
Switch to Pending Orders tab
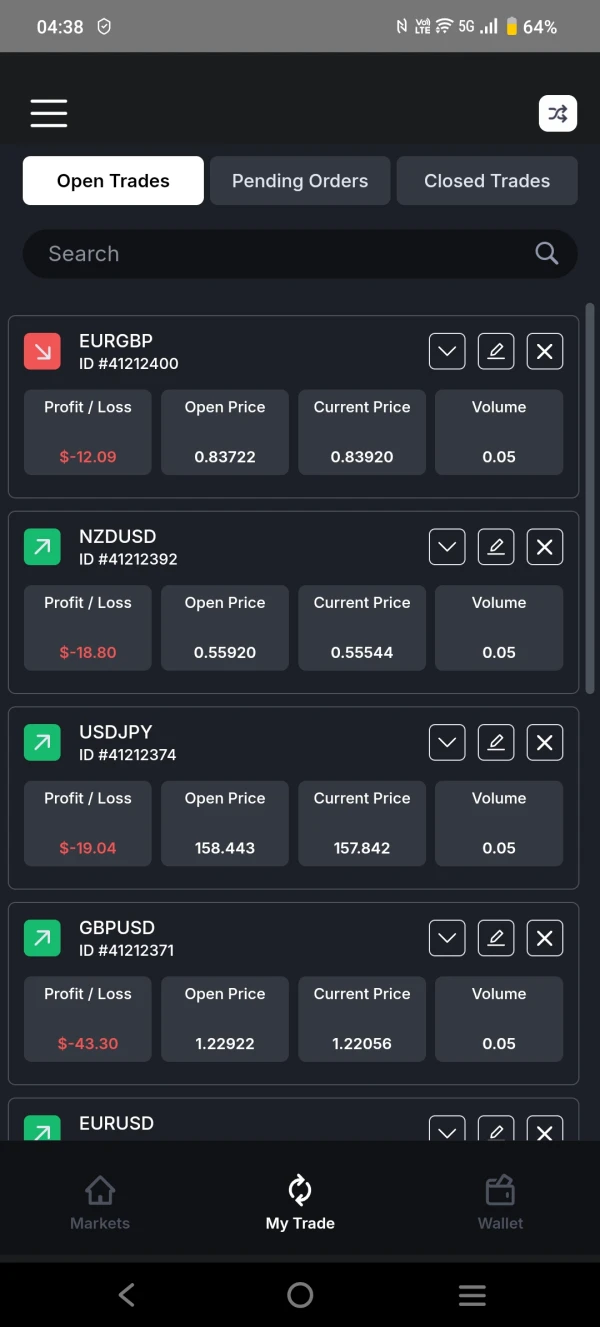(x=300, y=181)
